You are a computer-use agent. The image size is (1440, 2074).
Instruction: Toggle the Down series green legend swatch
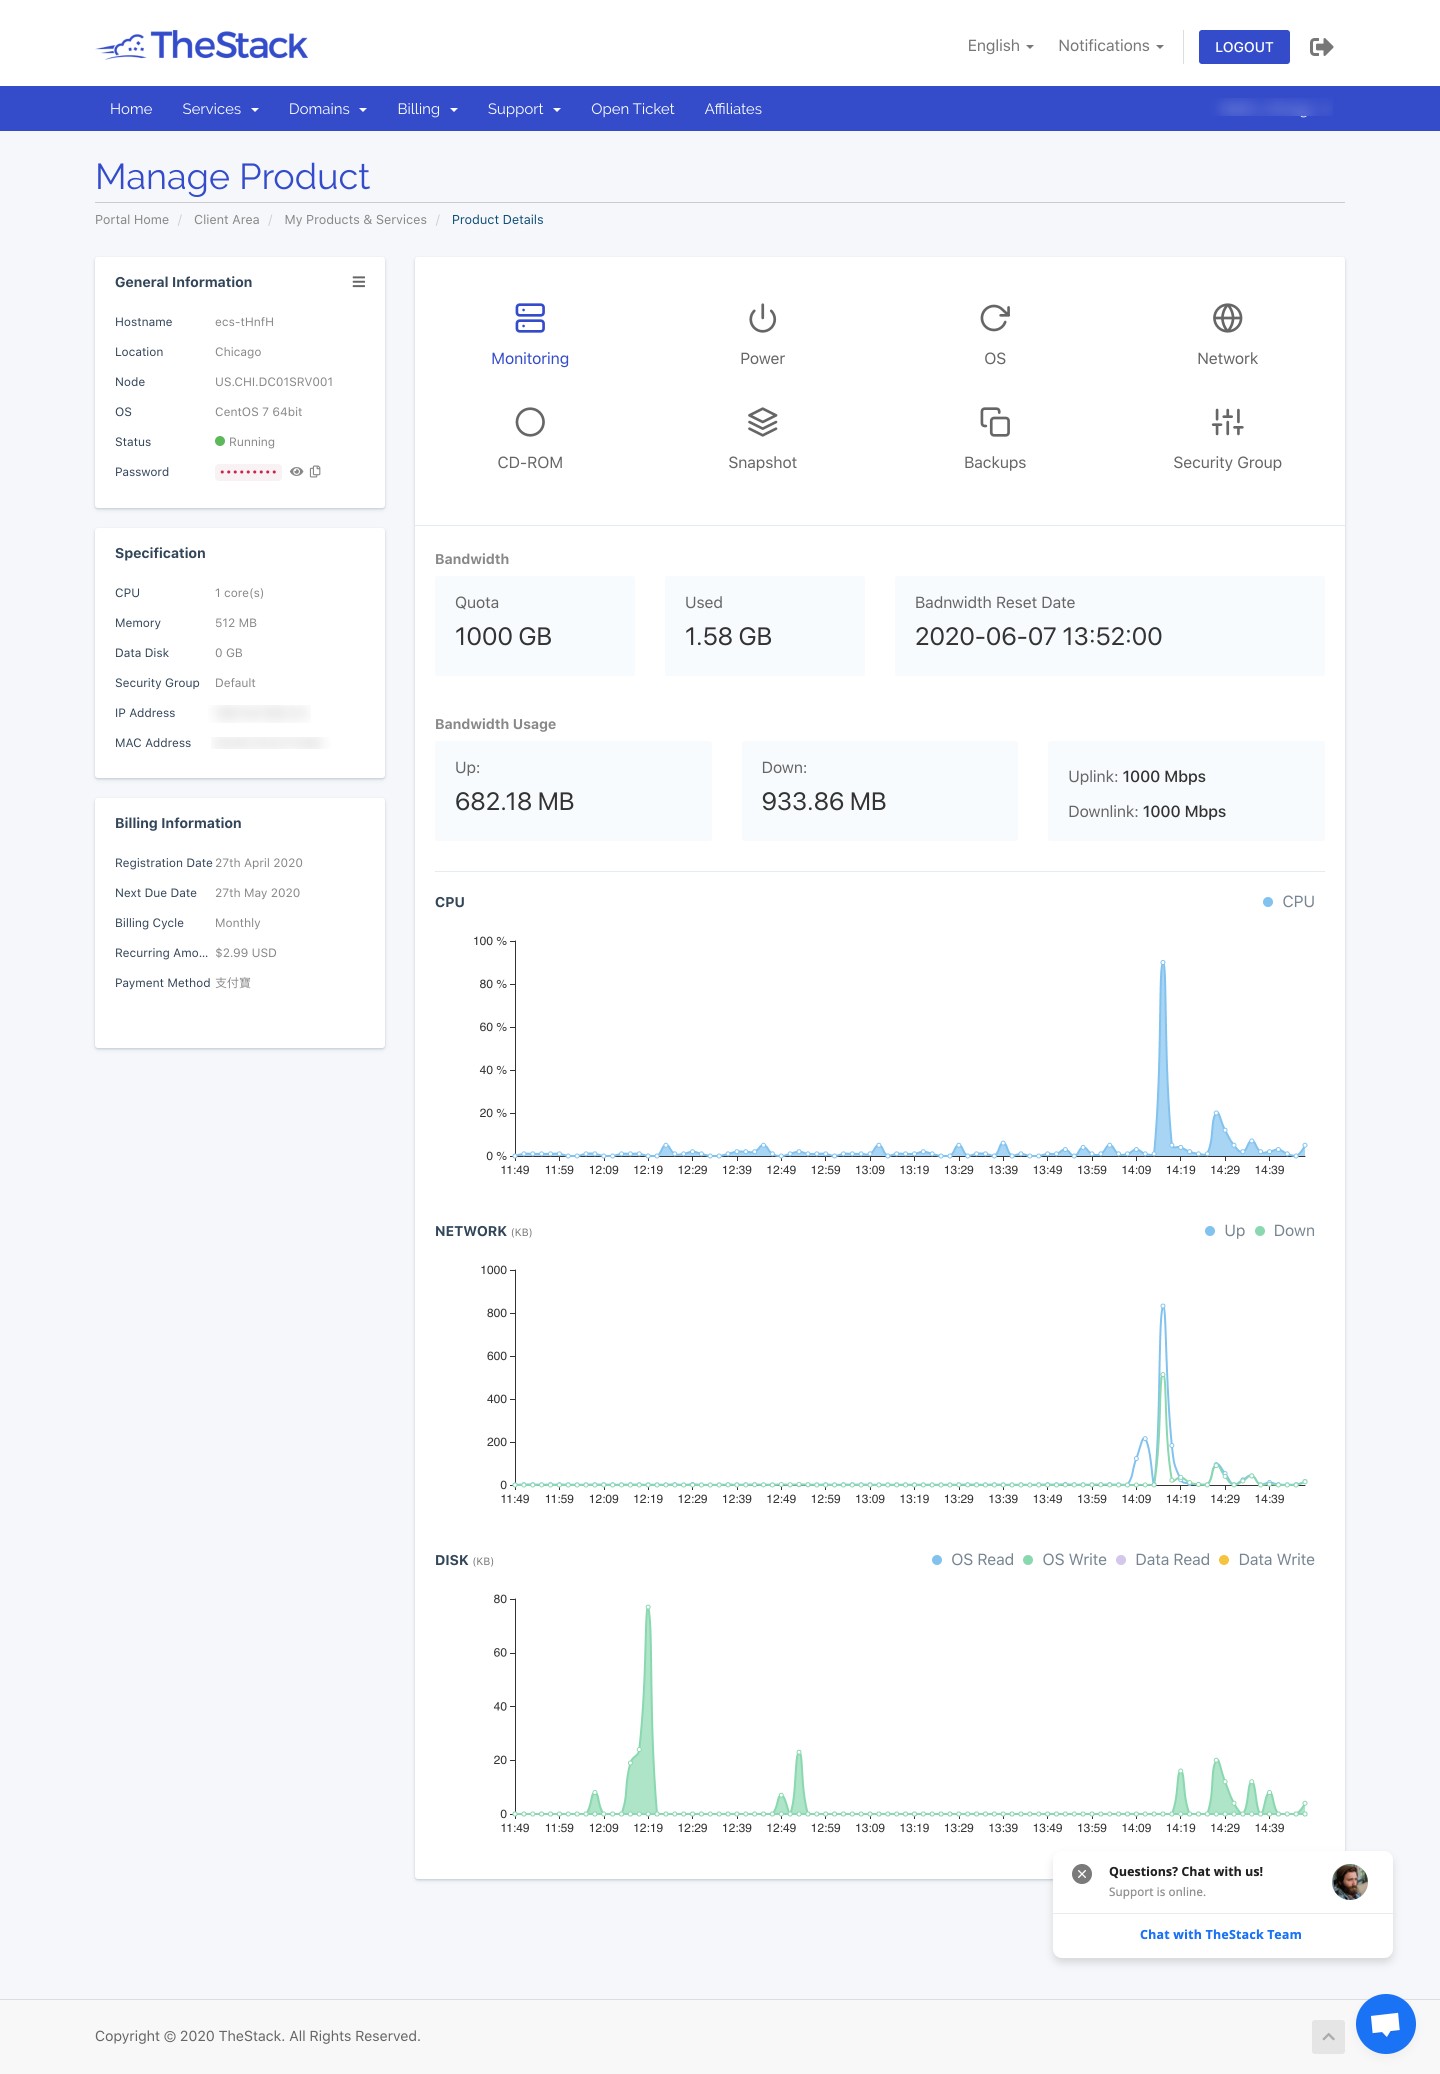click(x=1260, y=1231)
